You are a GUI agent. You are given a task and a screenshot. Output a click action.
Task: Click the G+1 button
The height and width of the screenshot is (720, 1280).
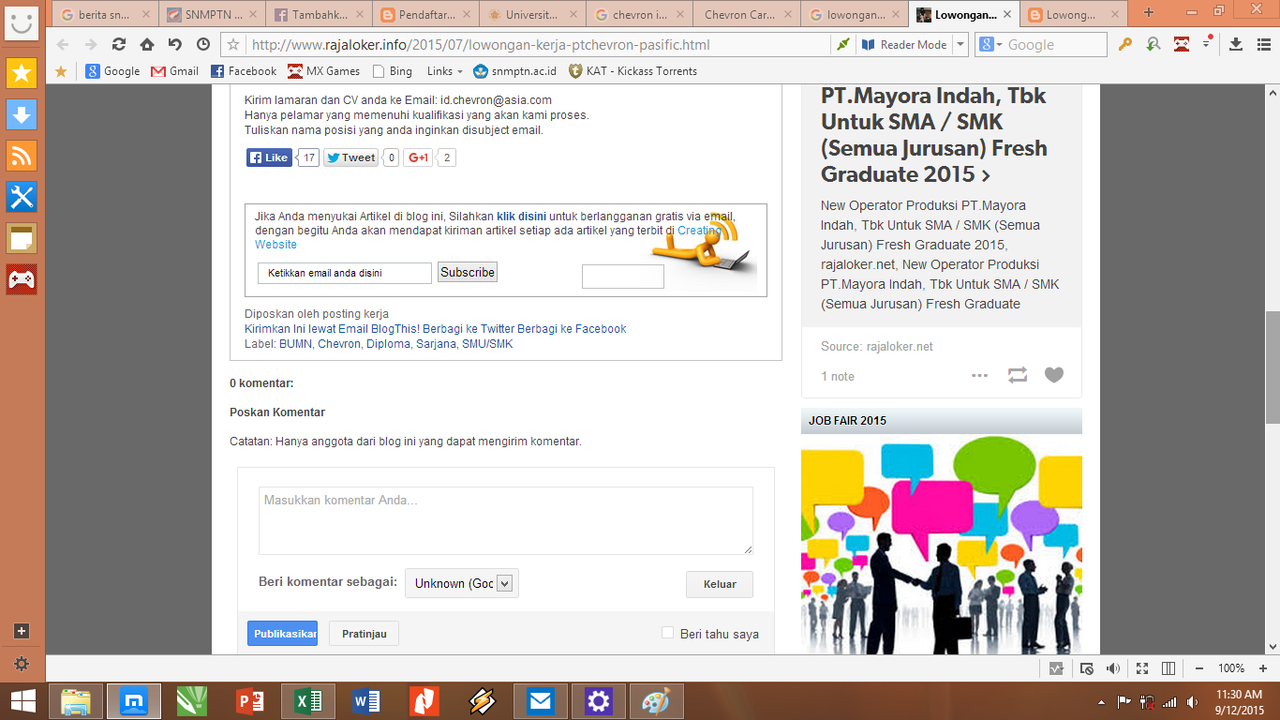click(418, 157)
